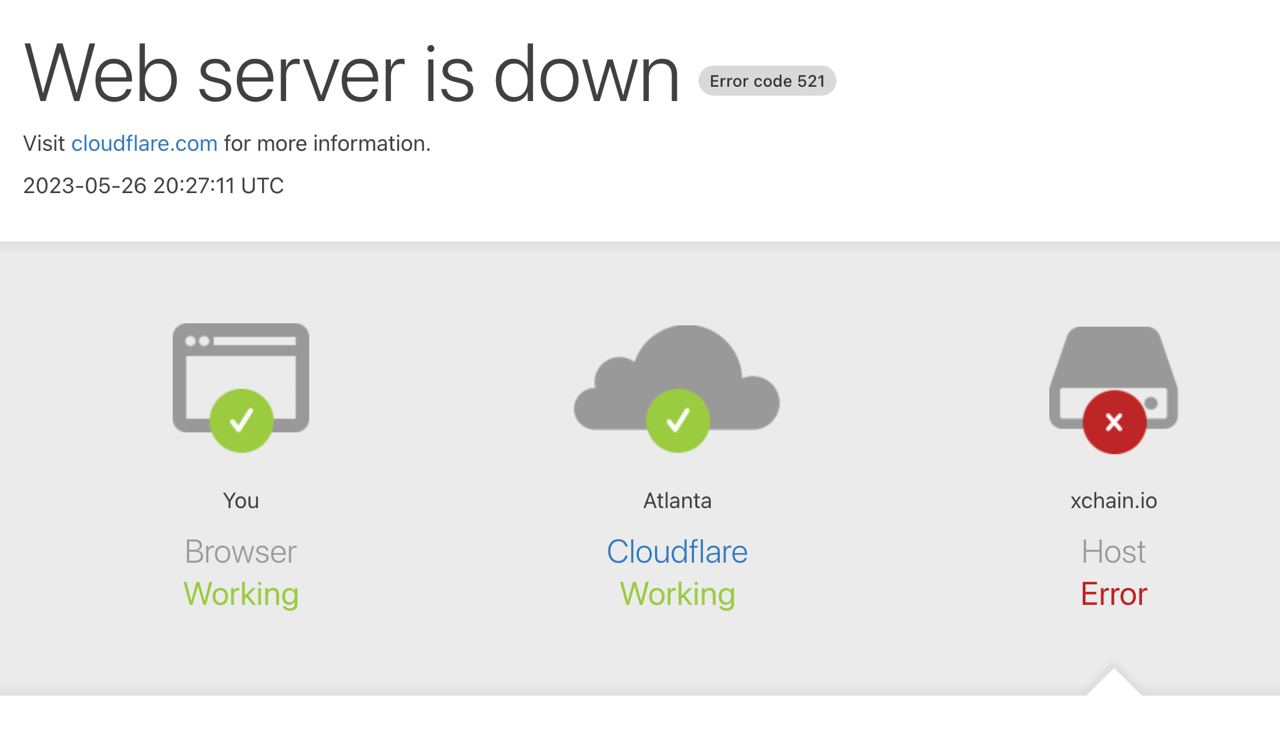Click Working status under Browser

pyautogui.click(x=241, y=594)
